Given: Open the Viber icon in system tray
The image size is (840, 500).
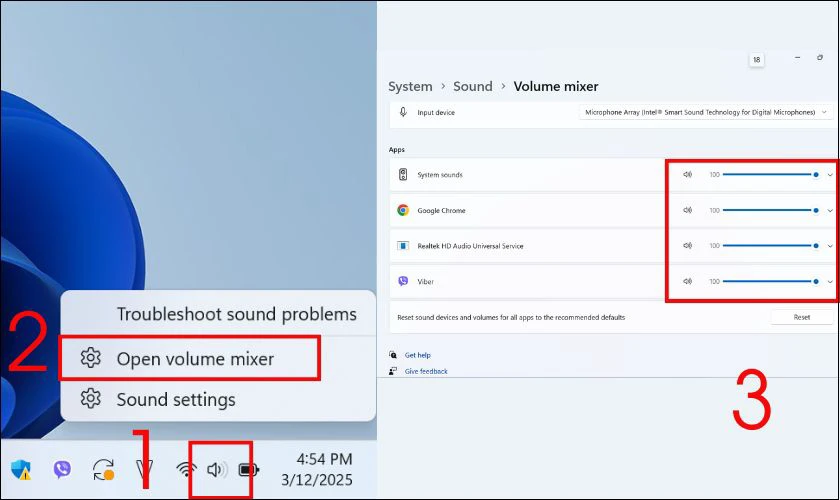Looking at the screenshot, I should click(x=62, y=469).
